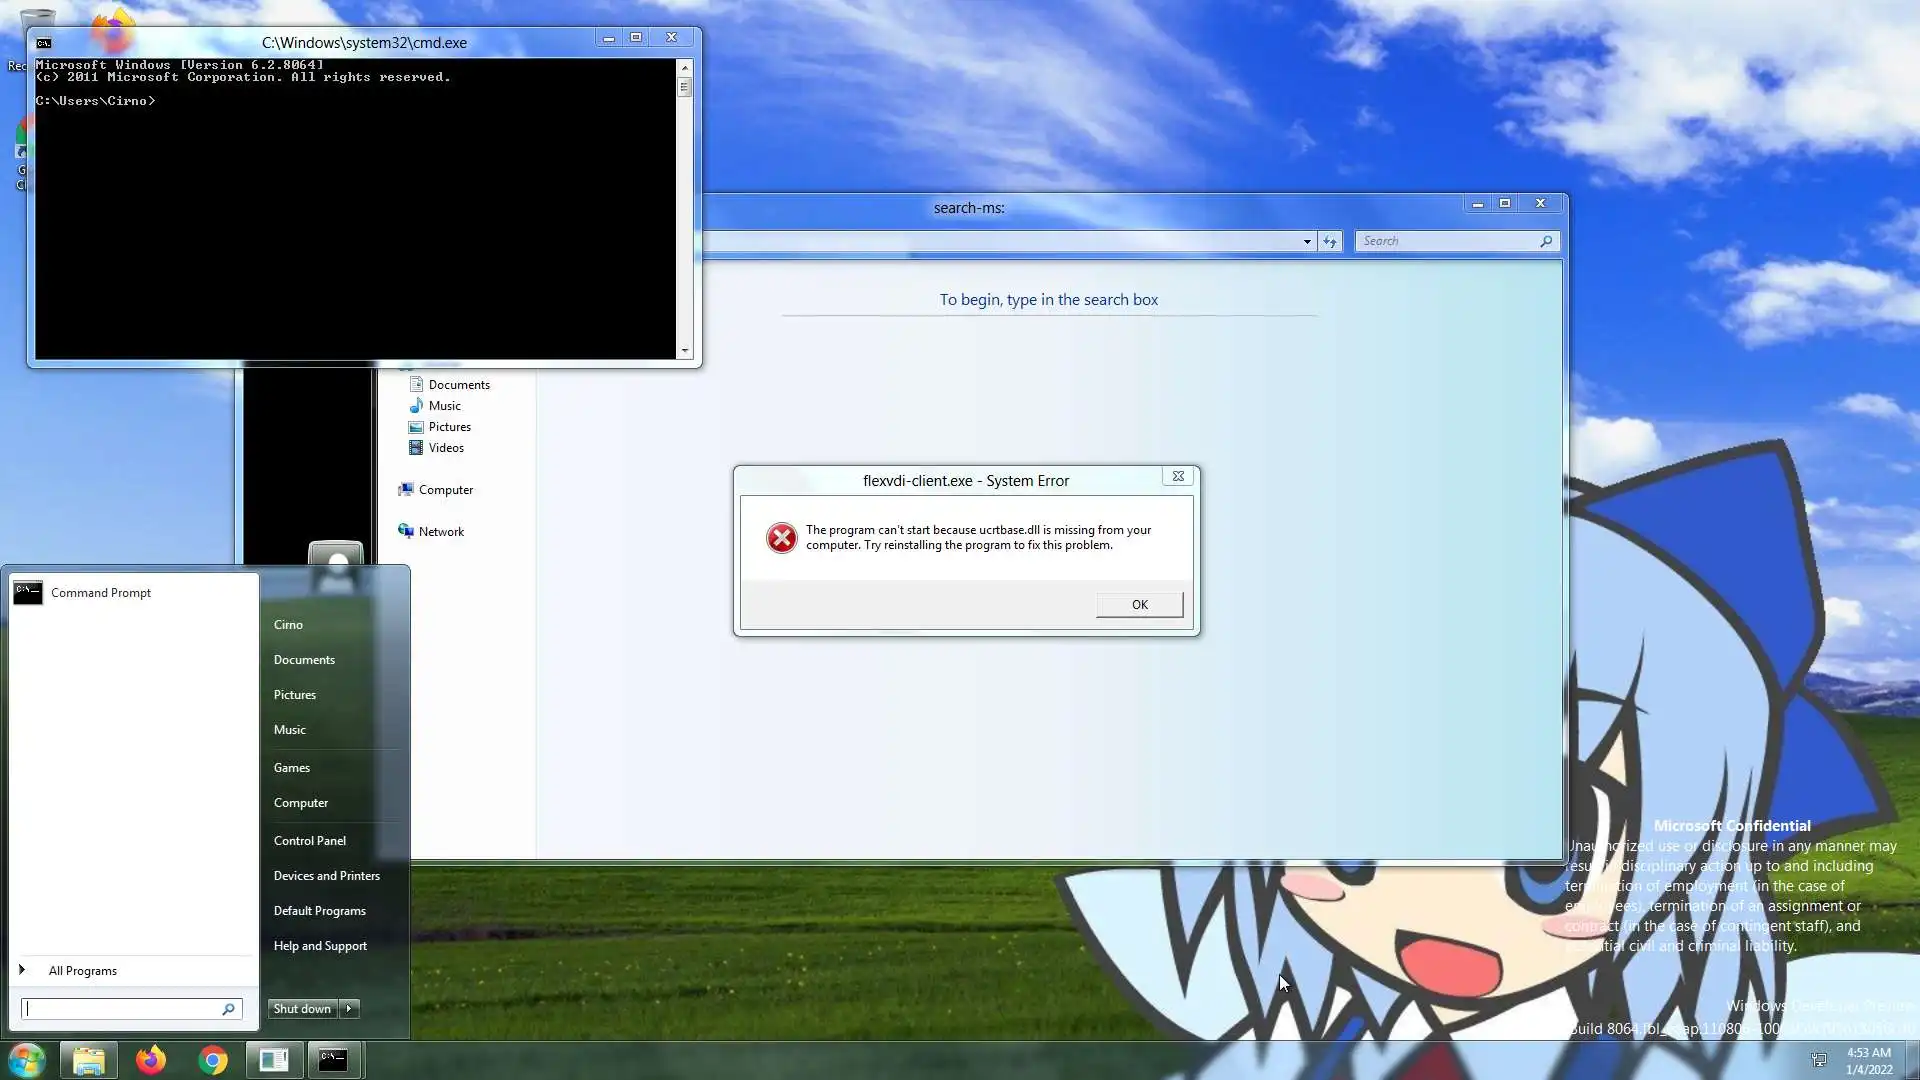The image size is (1920, 1080).
Task: Click the Start orb button
Action: pos(27,1059)
